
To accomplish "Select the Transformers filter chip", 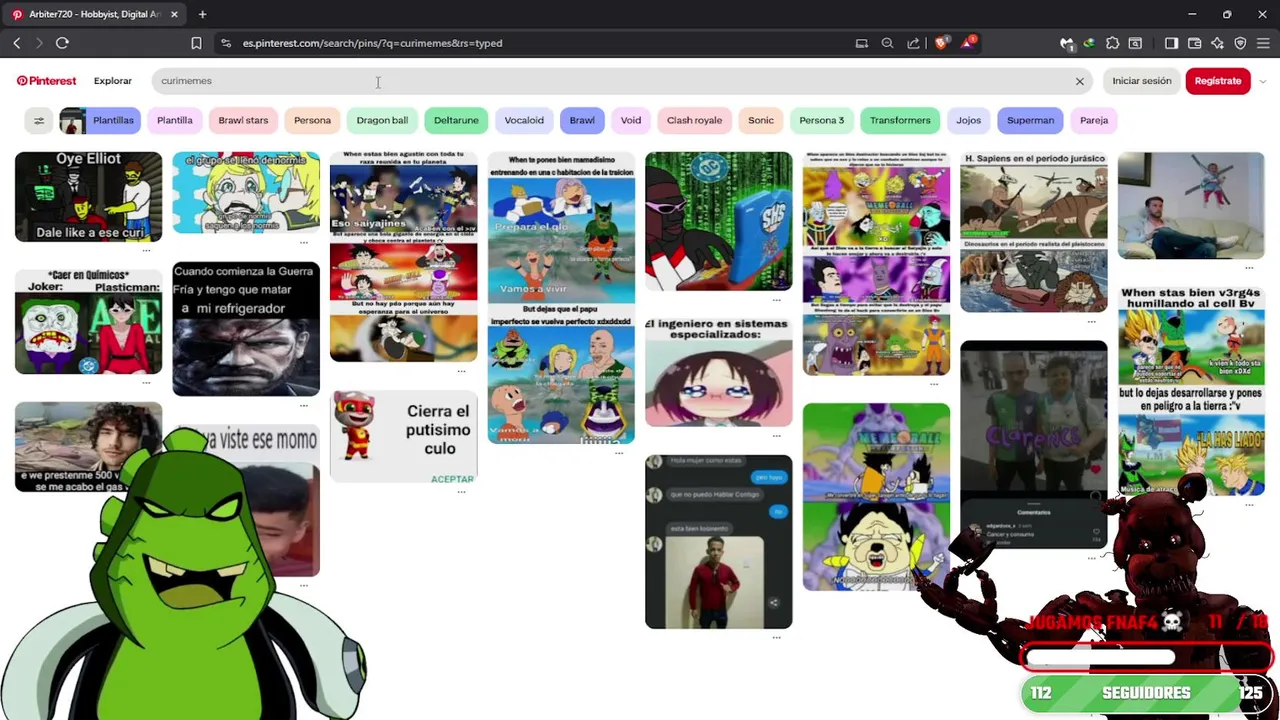I will [900, 121].
